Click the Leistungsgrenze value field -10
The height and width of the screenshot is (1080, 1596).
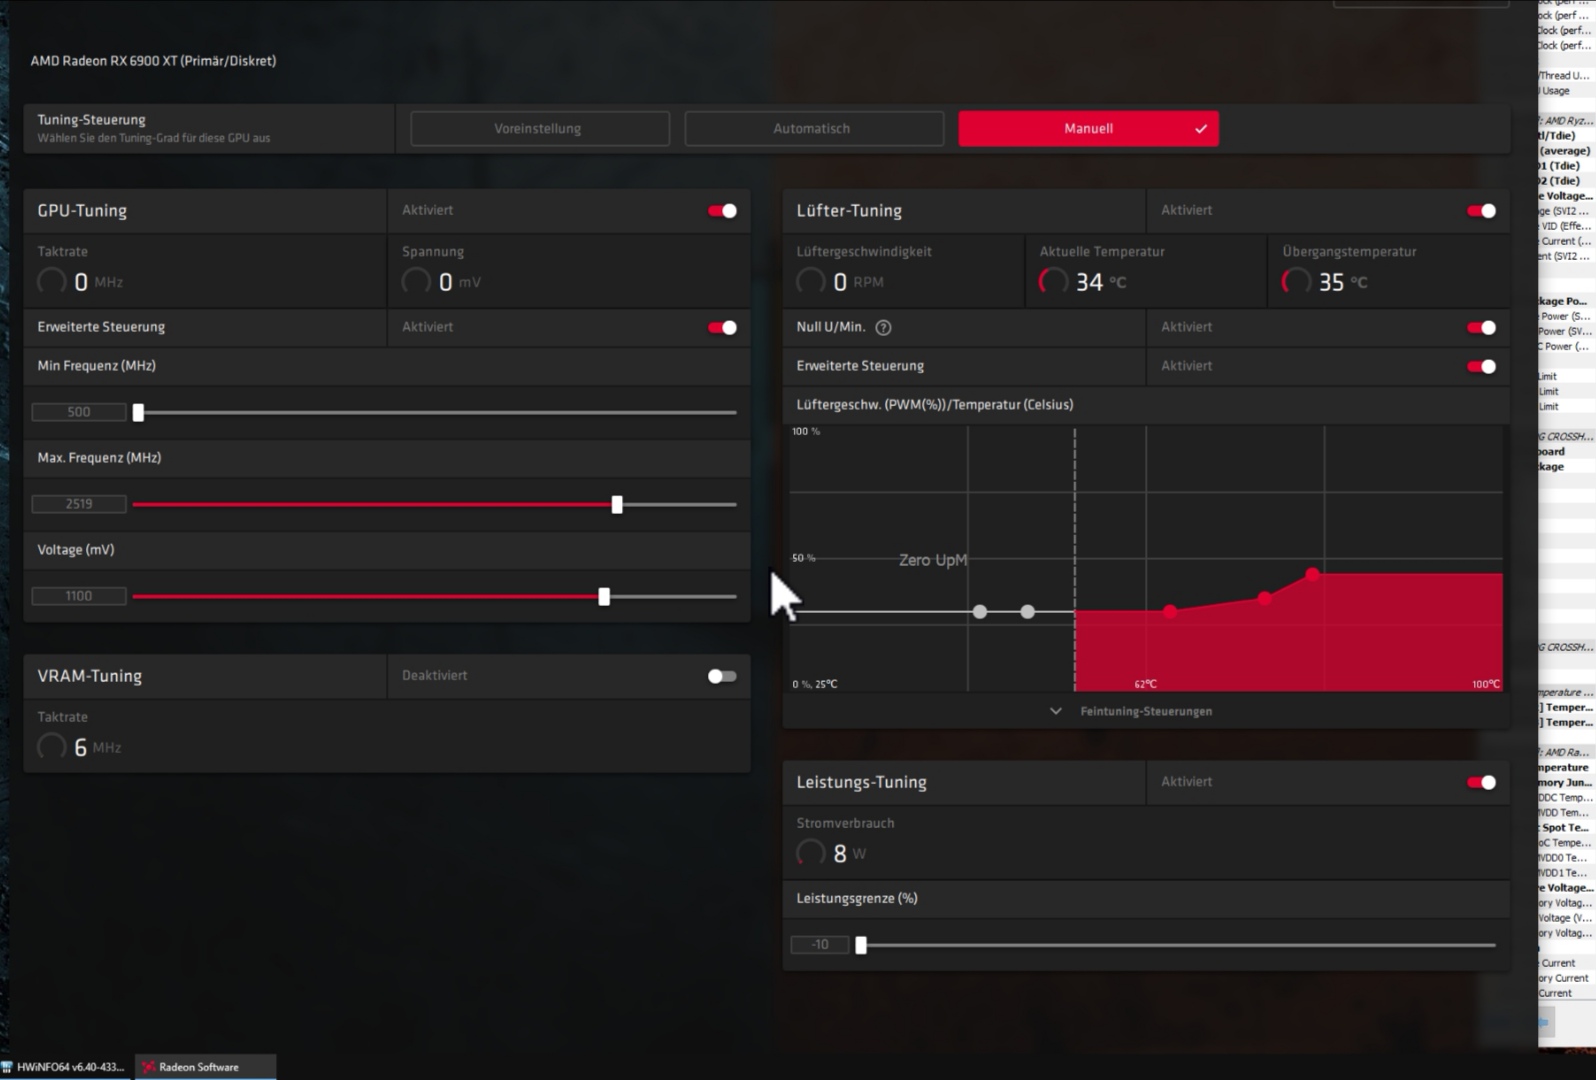pos(820,944)
